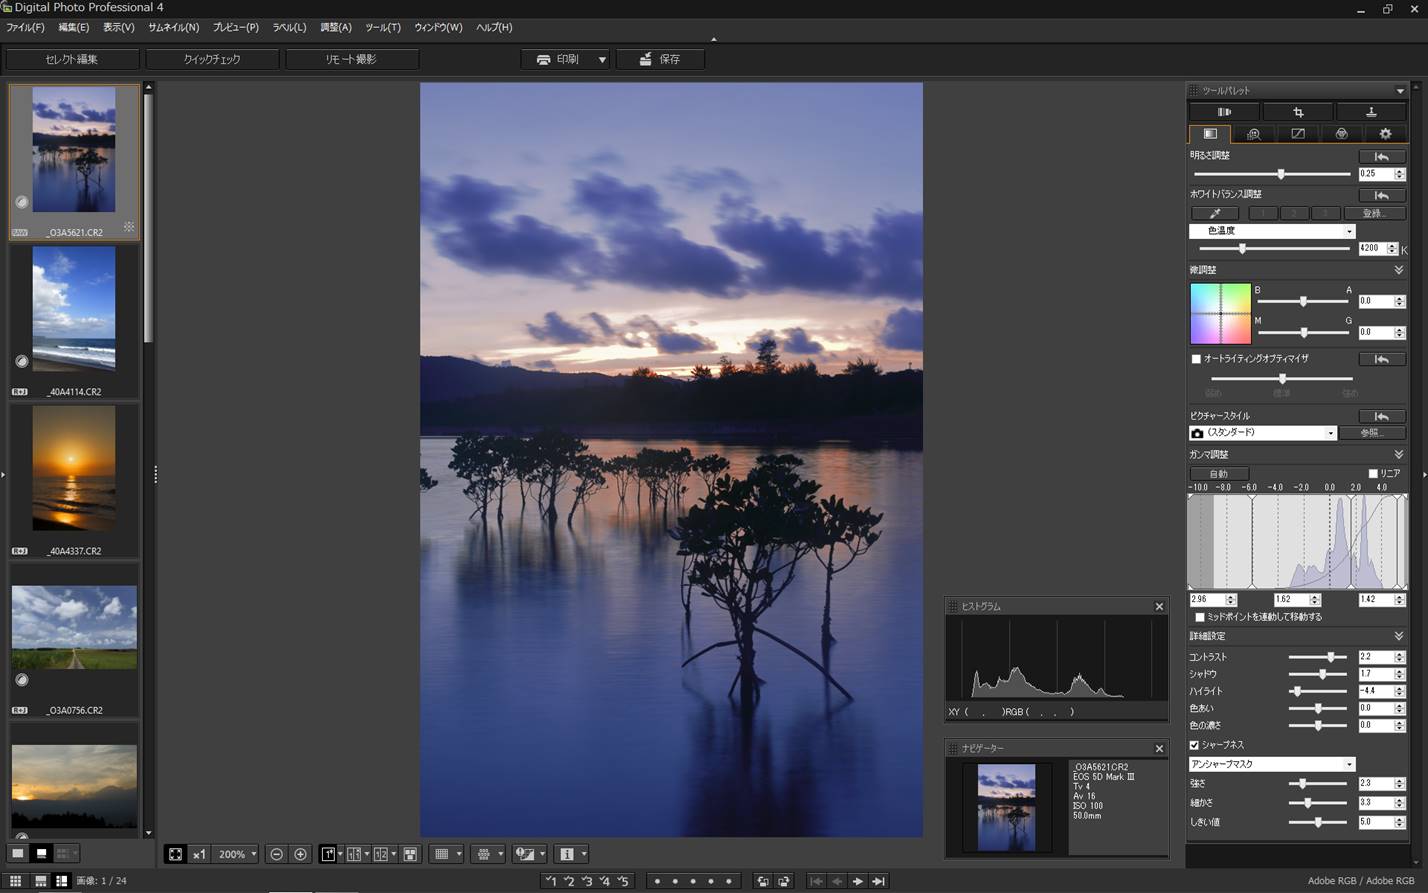Open the 色温度 white balance dropdown

[x=1348, y=231]
